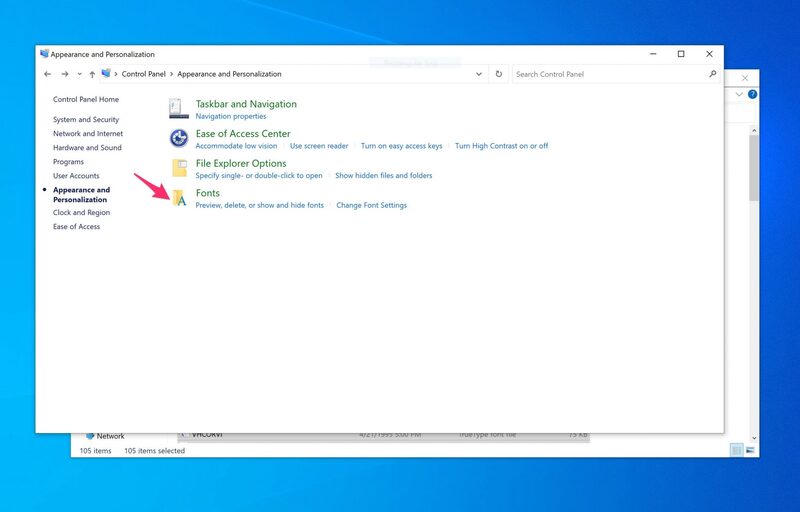The height and width of the screenshot is (512, 800).
Task: Click Control Panel breadcrumb segment
Action: 143,74
